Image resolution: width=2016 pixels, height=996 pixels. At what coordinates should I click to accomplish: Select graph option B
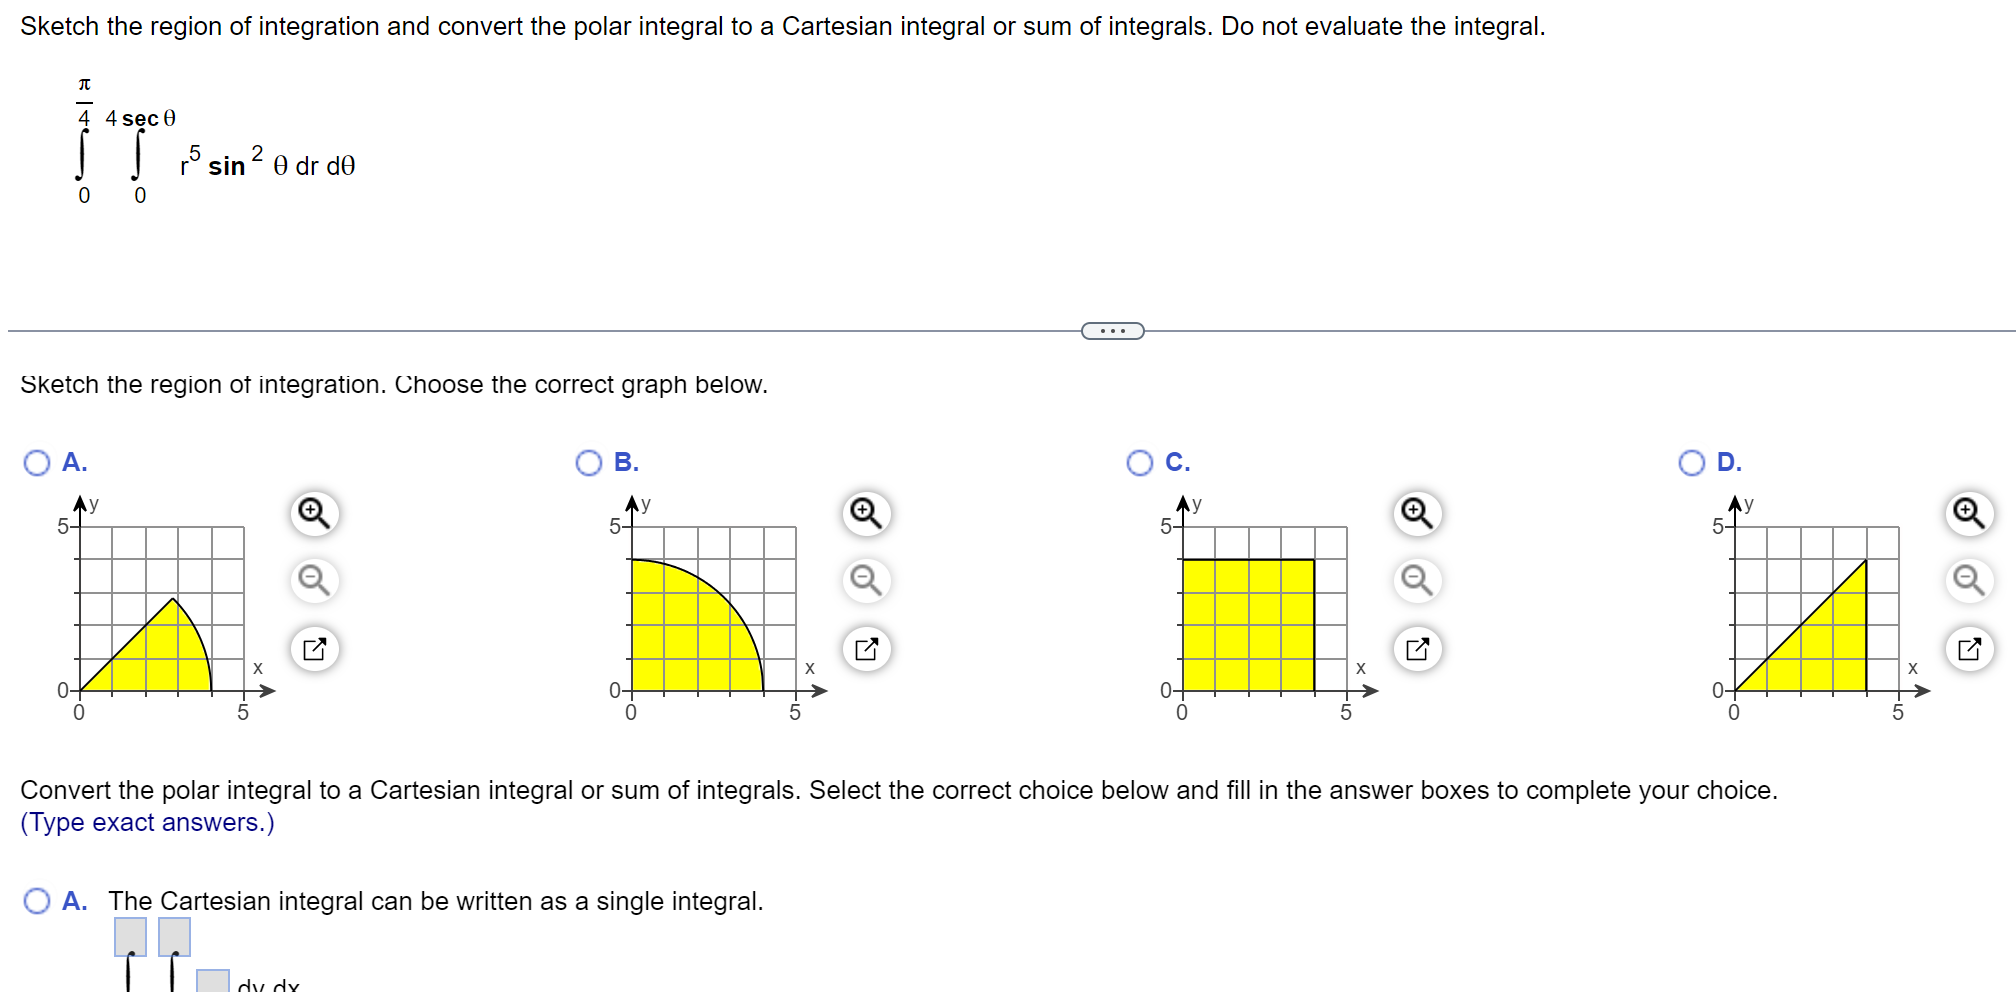point(590,462)
